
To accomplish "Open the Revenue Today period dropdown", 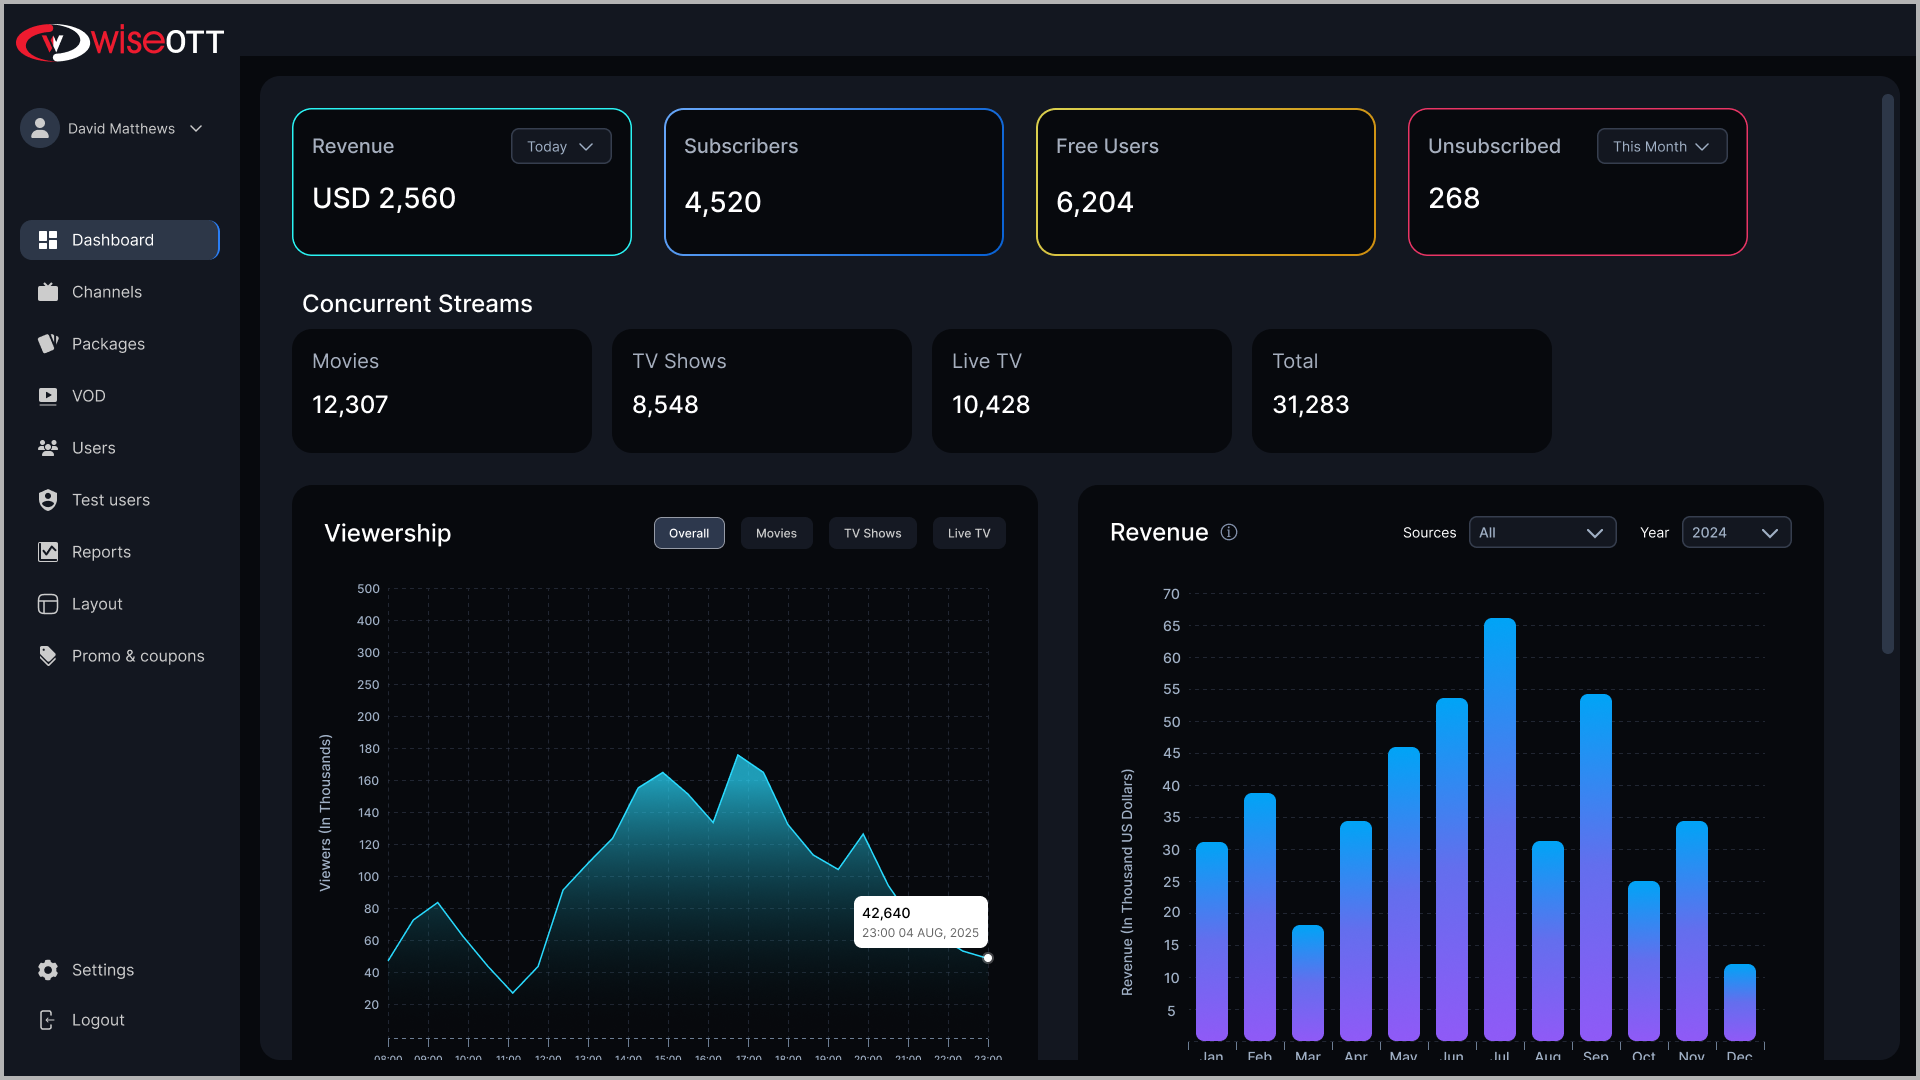I will point(561,146).
